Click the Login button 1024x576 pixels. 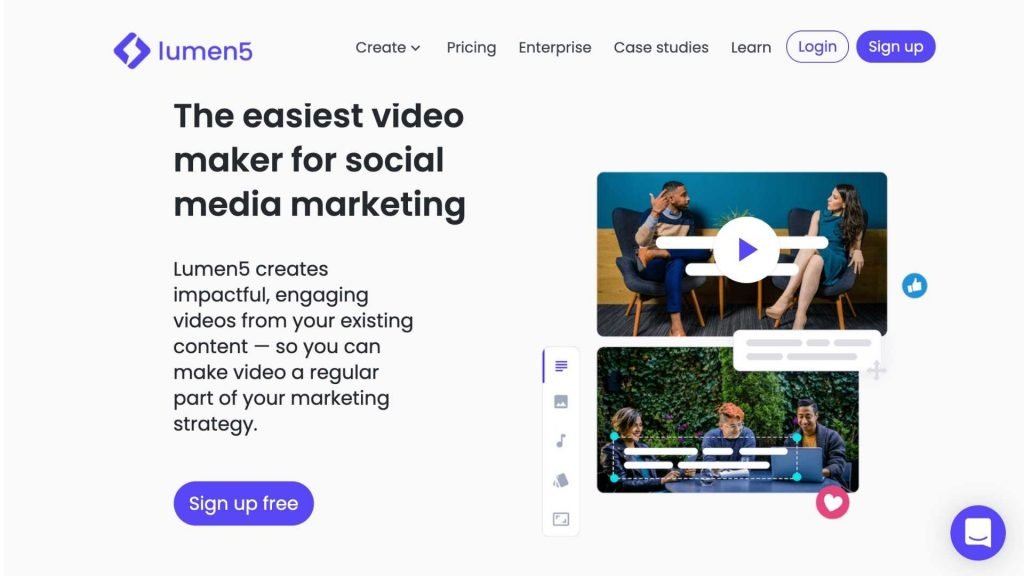coord(817,46)
